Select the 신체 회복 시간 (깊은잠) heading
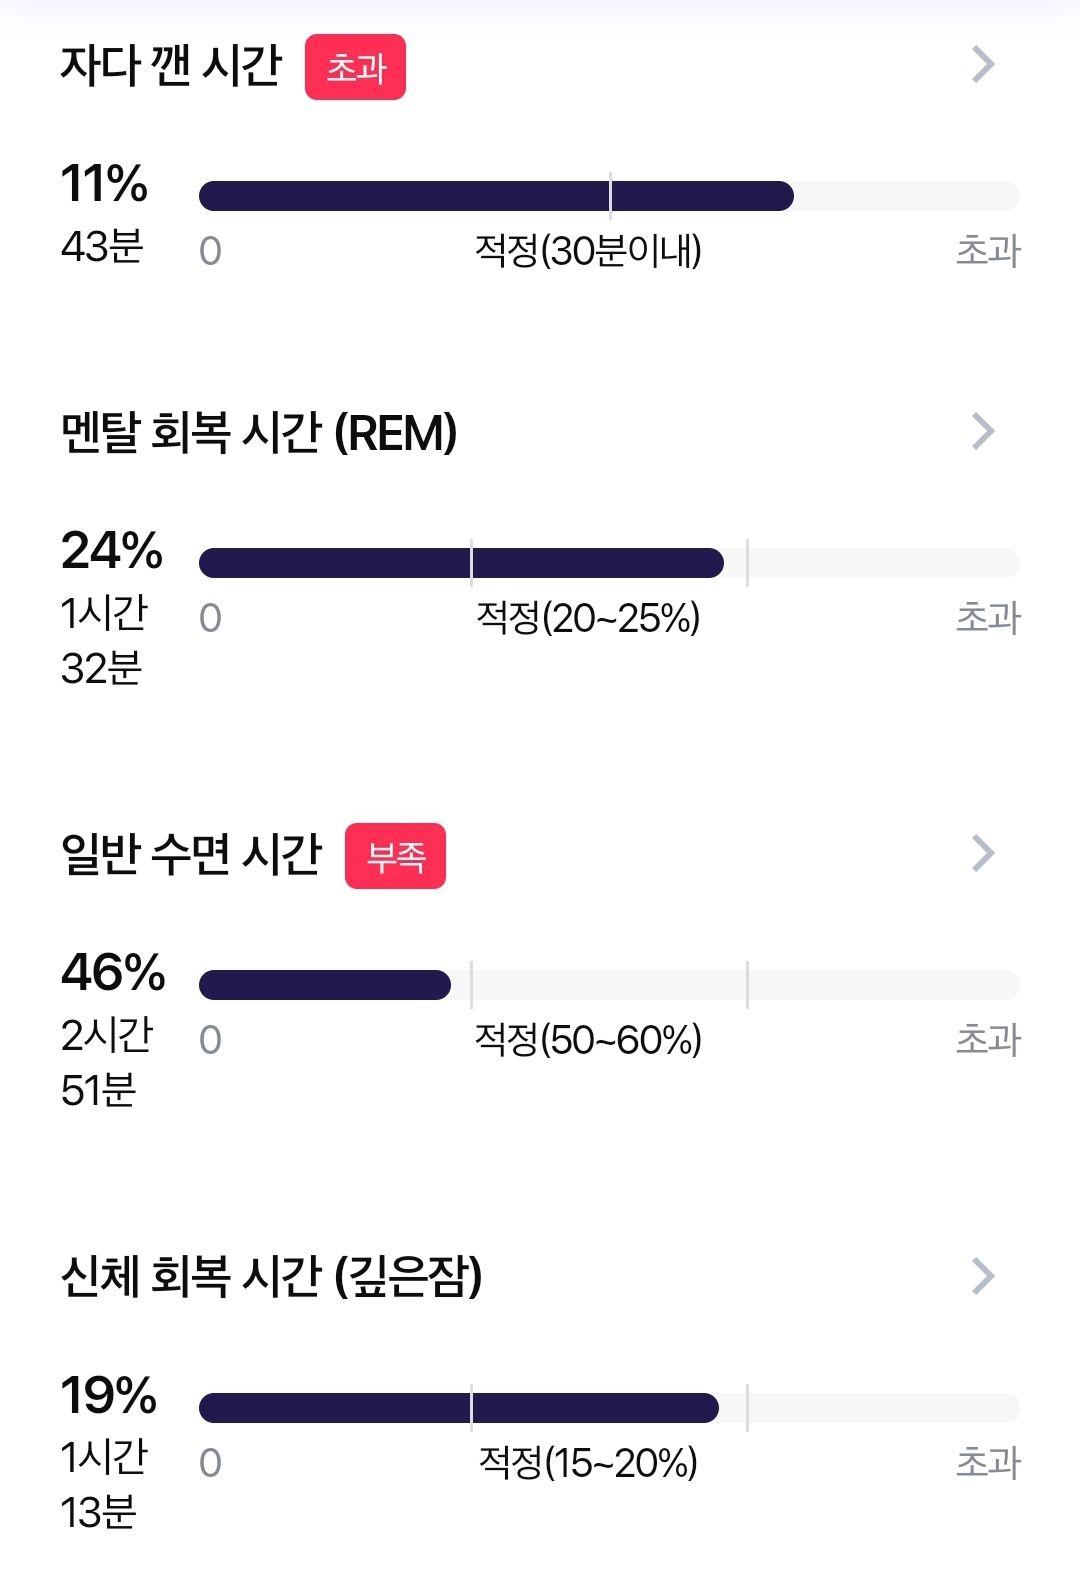Screen dimensions: 1080x1579 (272, 1277)
